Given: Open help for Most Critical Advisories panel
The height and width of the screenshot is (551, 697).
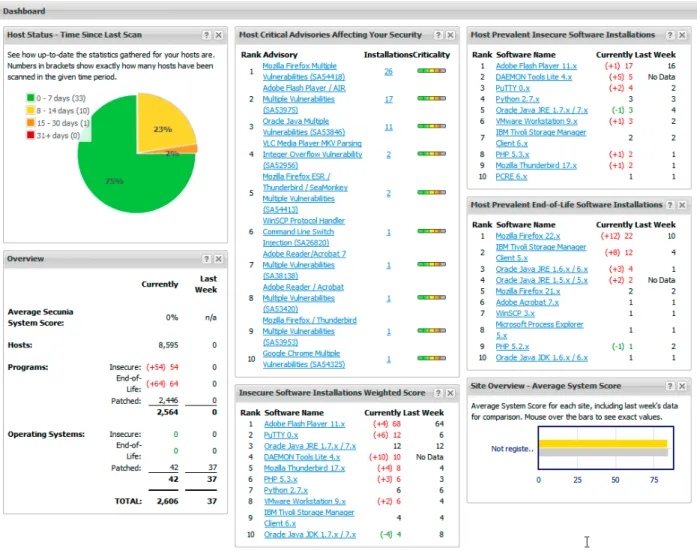Looking at the screenshot, I should [438, 35].
